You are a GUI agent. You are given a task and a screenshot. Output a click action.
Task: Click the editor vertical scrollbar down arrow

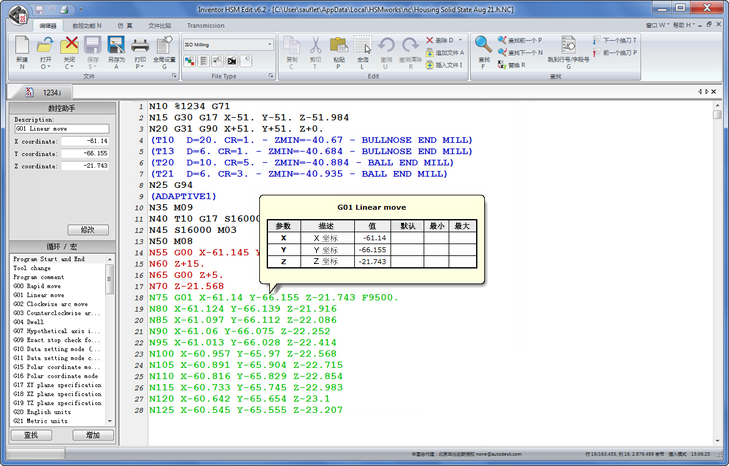click(x=717, y=440)
